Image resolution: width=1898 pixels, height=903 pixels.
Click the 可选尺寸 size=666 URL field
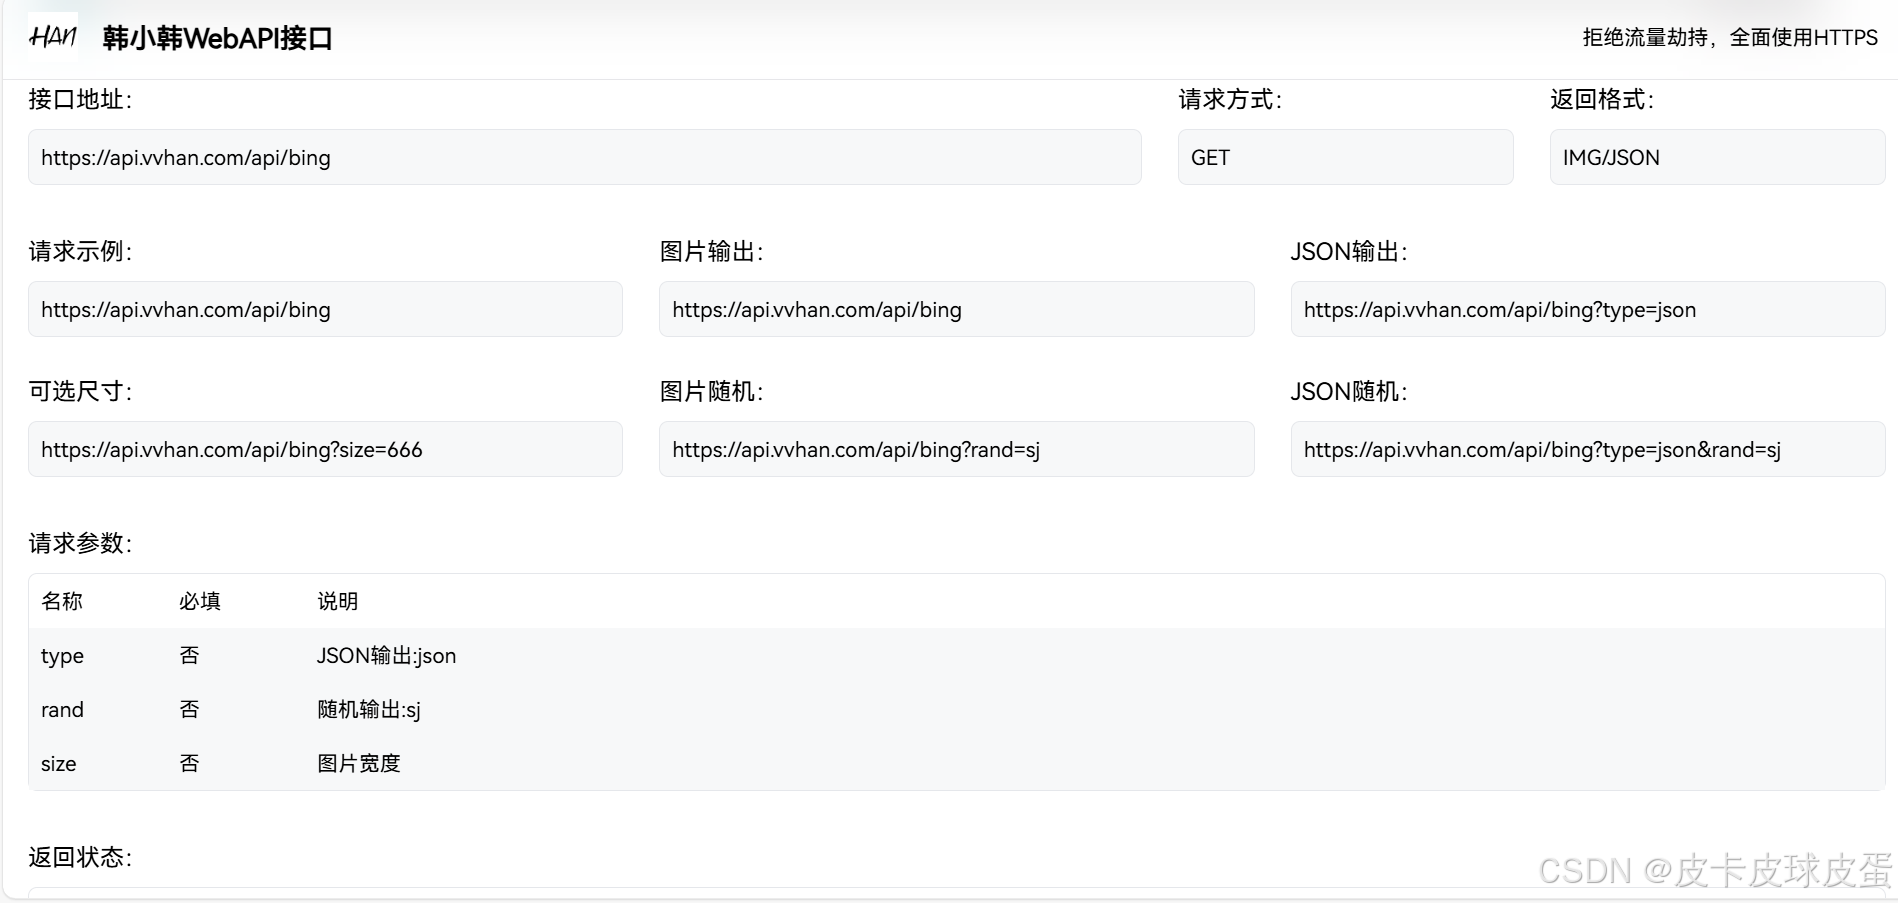point(325,449)
